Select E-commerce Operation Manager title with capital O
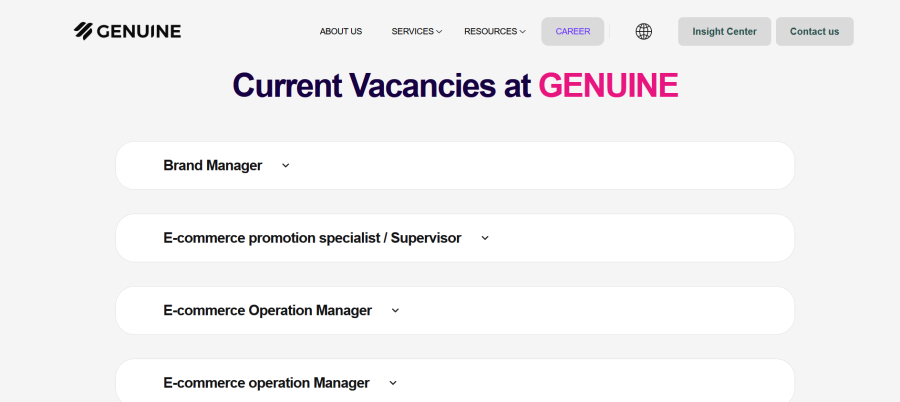900x402 pixels. (x=267, y=310)
